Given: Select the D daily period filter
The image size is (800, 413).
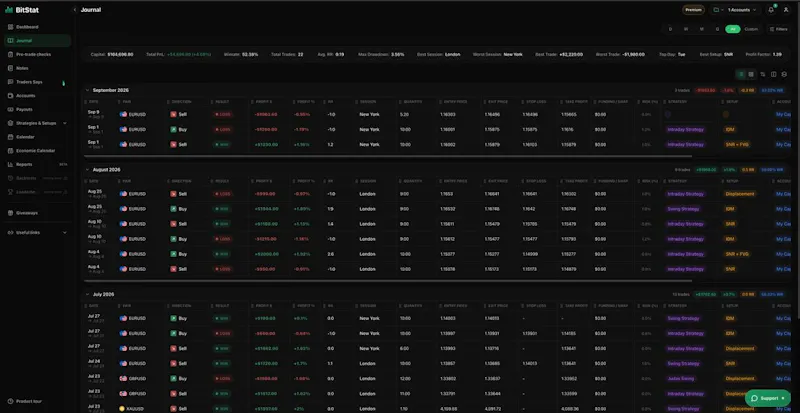Looking at the screenshot, I should [x=670, y=30].
